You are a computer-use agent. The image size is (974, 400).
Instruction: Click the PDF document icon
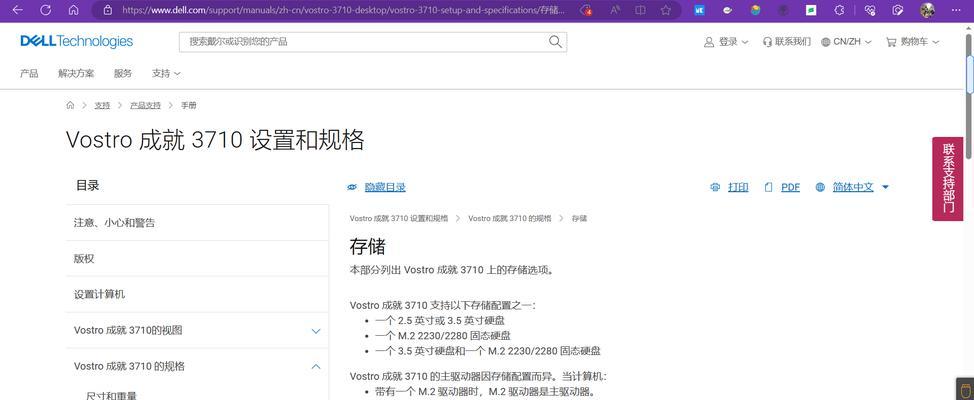point(768,187)
